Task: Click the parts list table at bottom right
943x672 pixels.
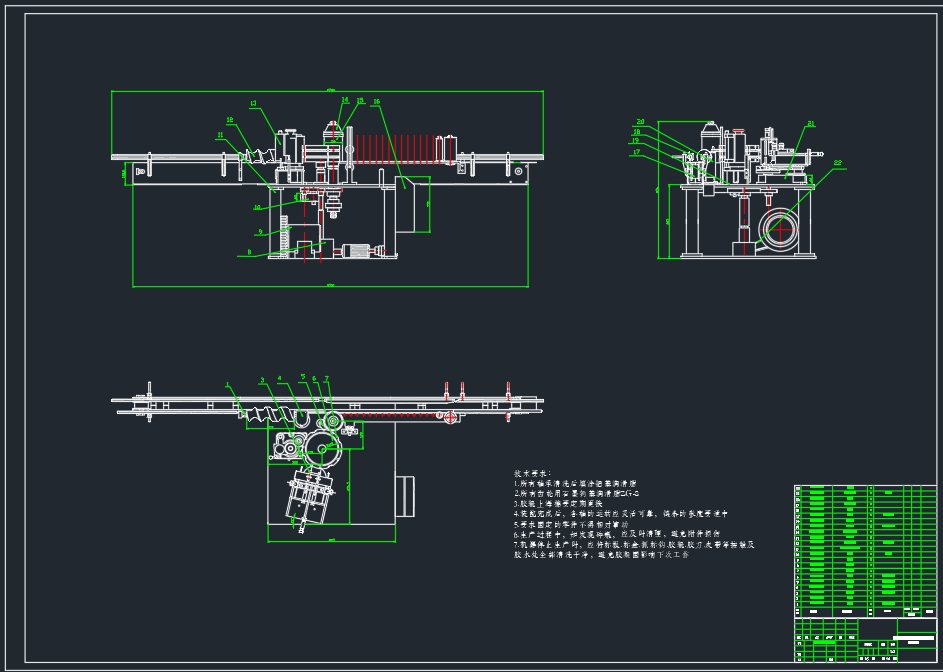Action: coord(865,551)
